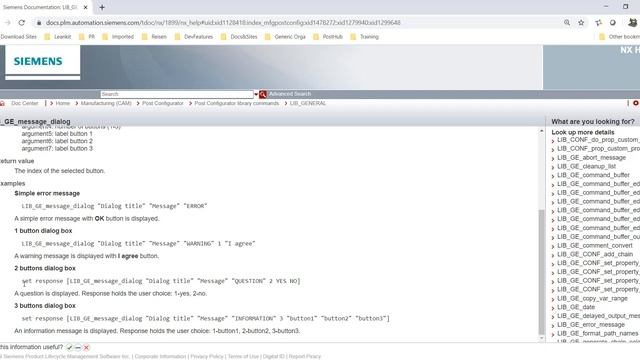Screen dimensions: 640x360
Task: Open the DevFeatures bookmark folder
Action: [x=194, y=37]
